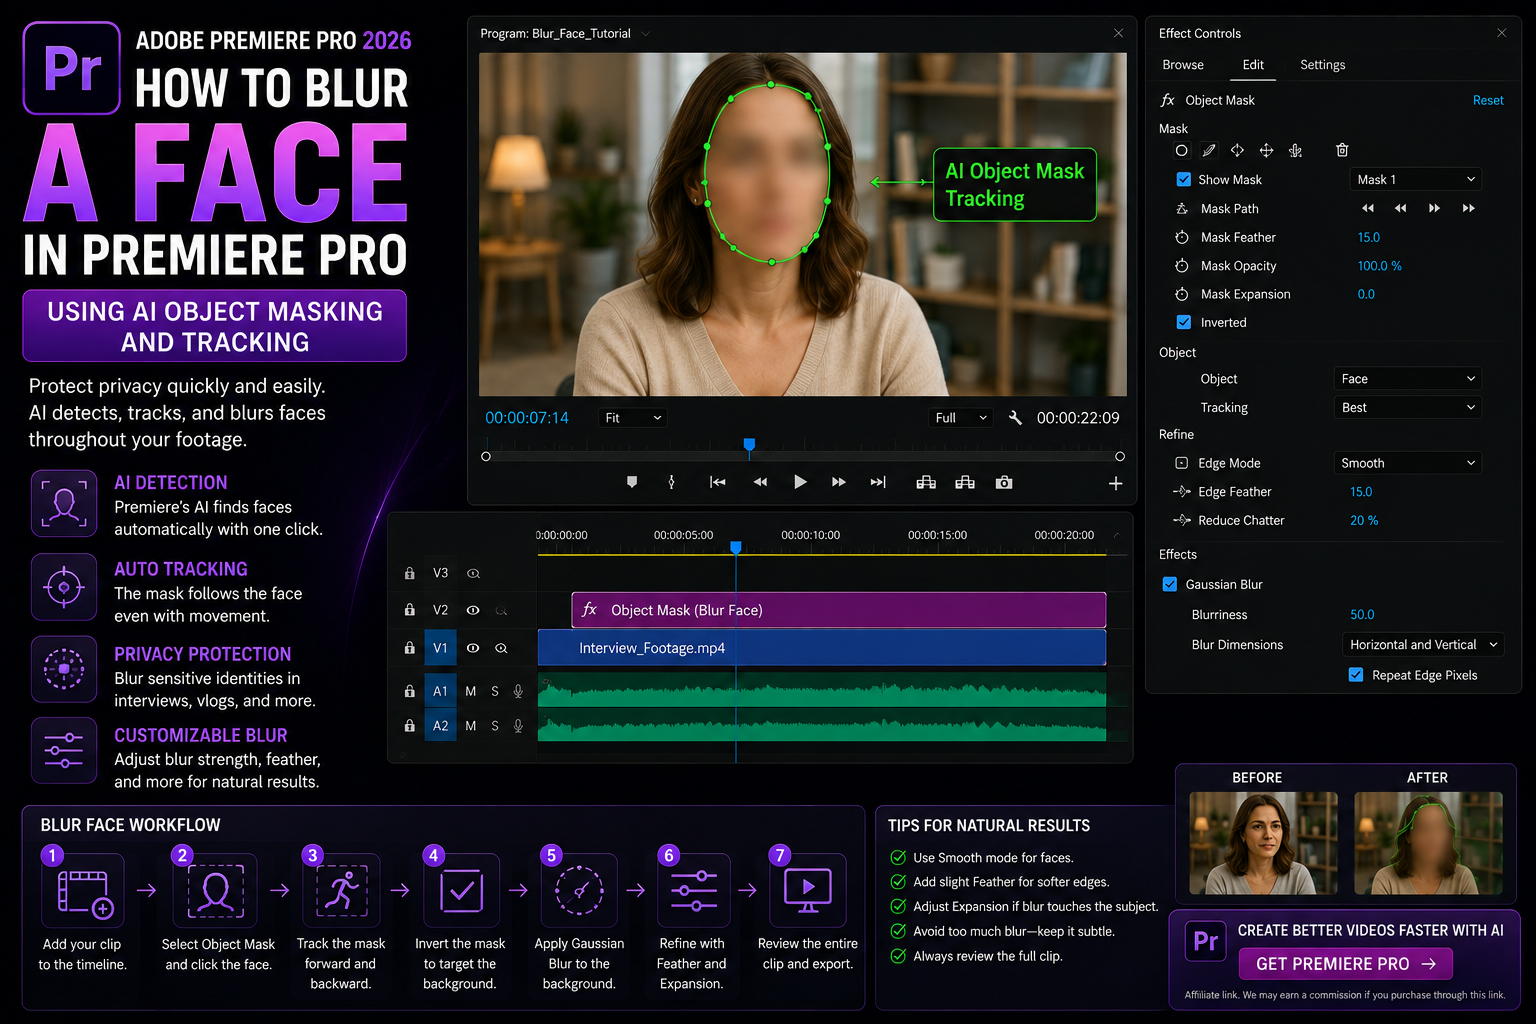Open the Full playback resolution dropdown
Screen dimensions: 1536x1024
(960, 418)
